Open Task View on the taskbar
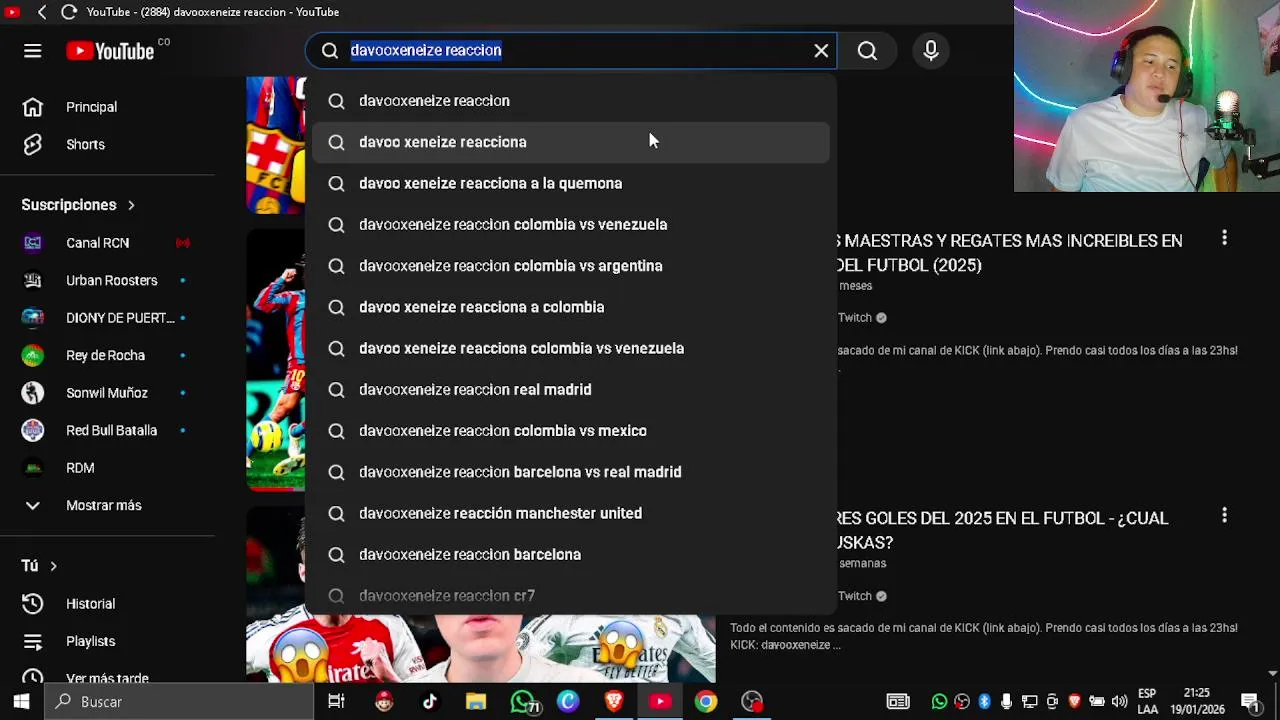This screenshot has height=720, width=1280. click(337, 702)
